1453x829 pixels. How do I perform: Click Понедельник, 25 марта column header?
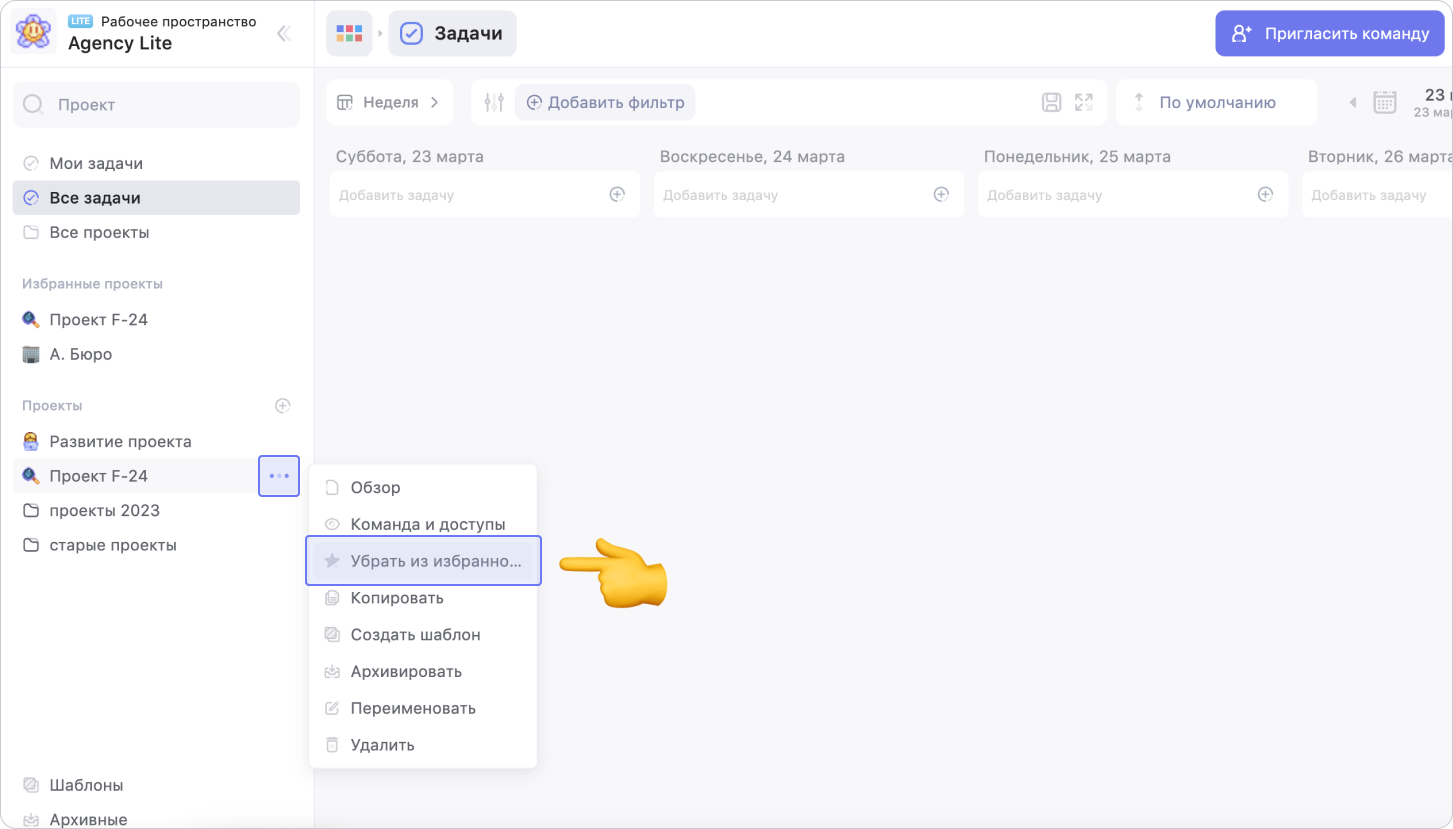point(1077,157)
